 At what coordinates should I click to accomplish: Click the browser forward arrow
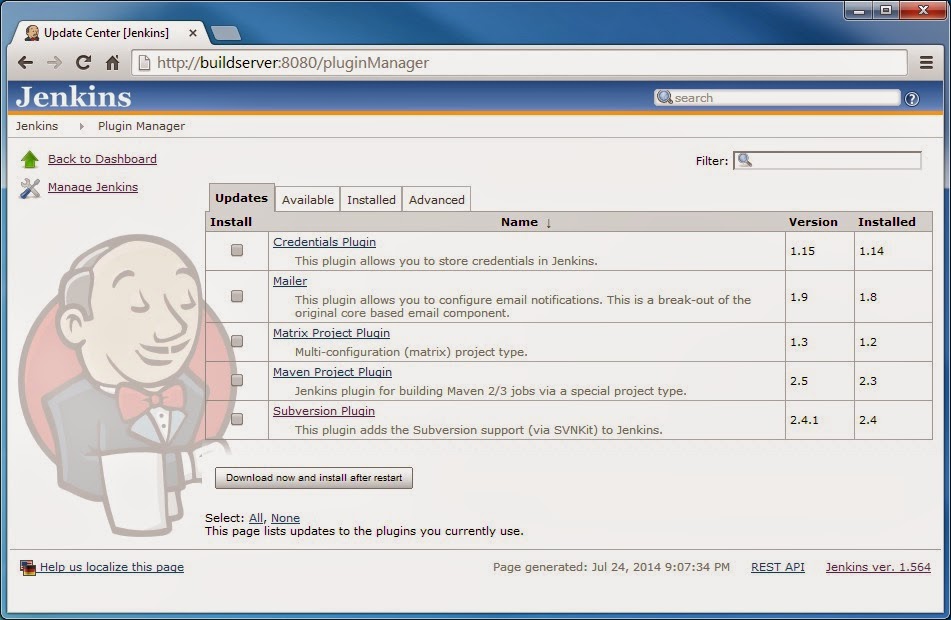pos(55,62)
